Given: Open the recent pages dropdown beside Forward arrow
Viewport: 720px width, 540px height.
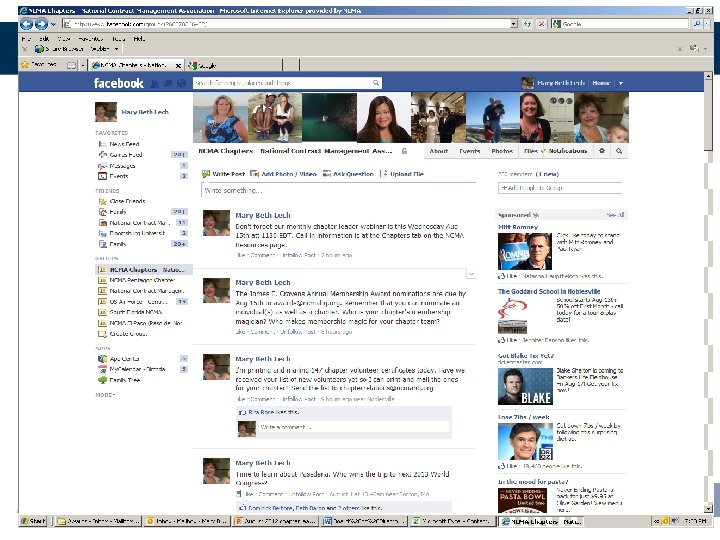Looking at the screenshot, I should tap(53, 24).
